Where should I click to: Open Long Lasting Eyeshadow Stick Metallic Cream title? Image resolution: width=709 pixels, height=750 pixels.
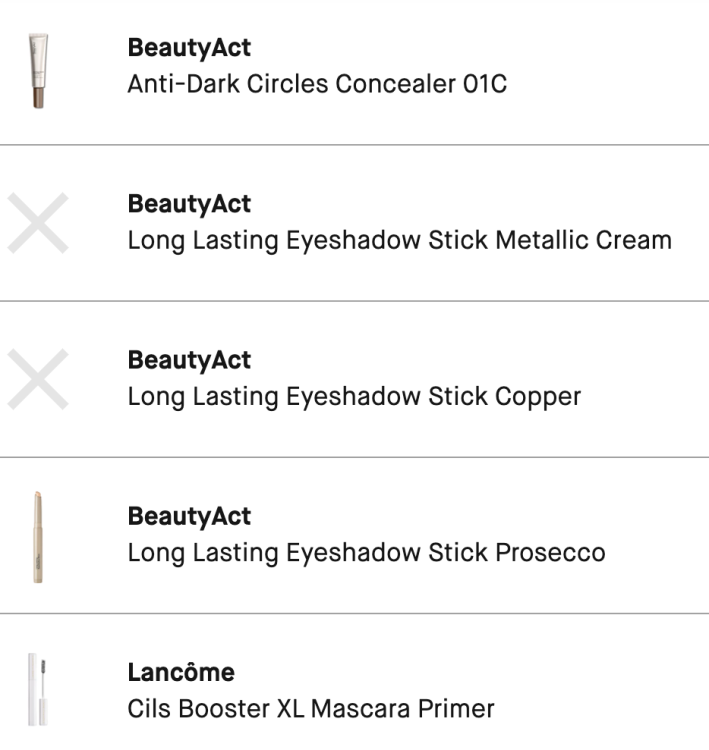tap(399, 240)
